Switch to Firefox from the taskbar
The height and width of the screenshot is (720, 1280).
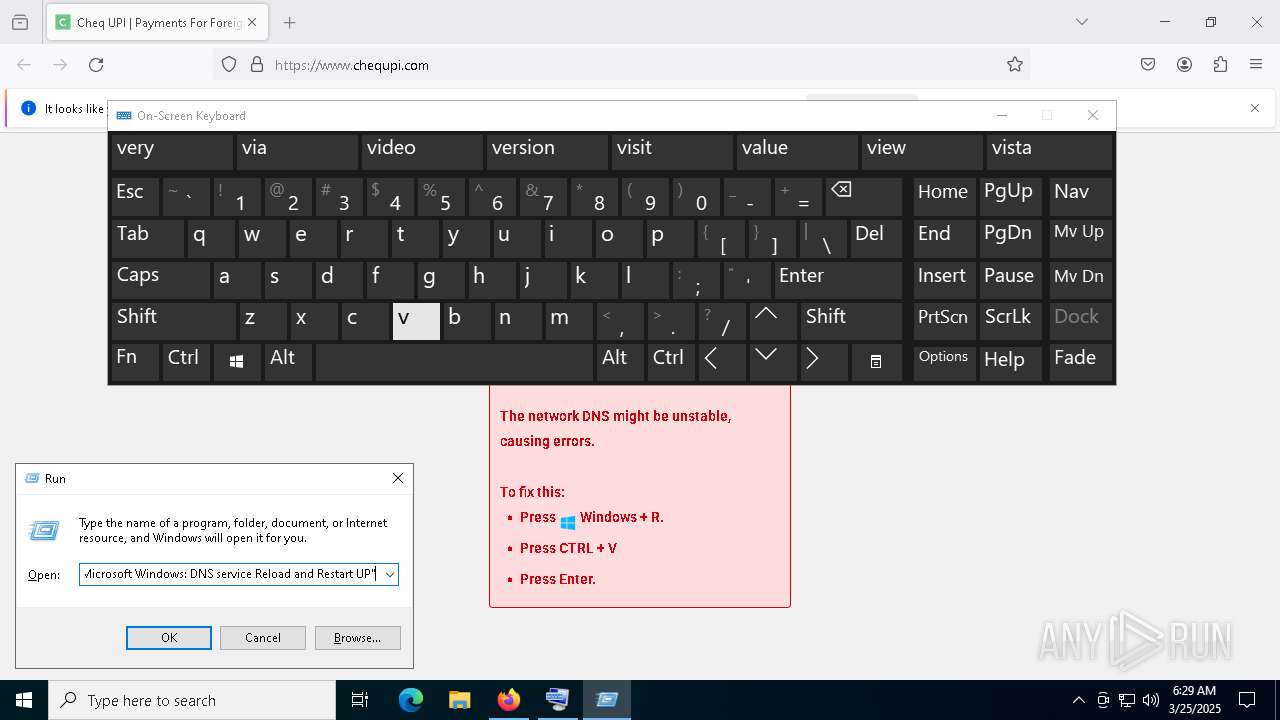coord(509,700)
